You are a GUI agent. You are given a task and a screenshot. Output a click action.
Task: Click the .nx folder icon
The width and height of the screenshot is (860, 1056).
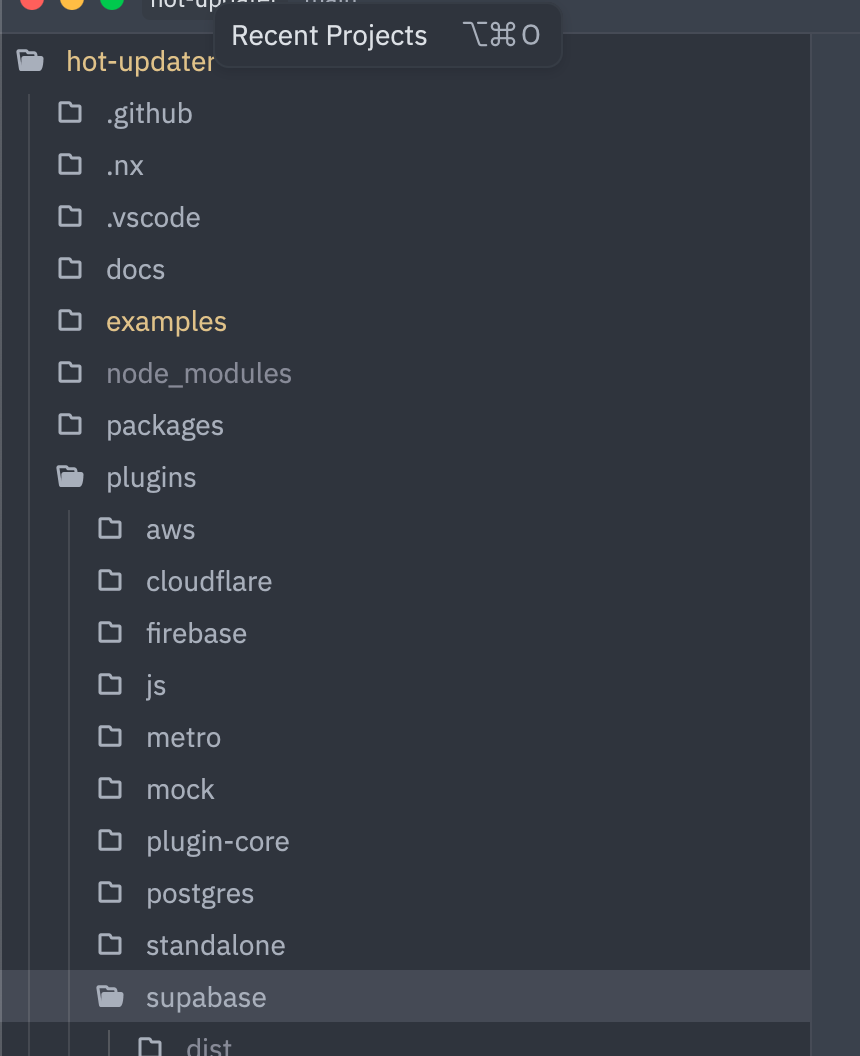pos(70,164)
